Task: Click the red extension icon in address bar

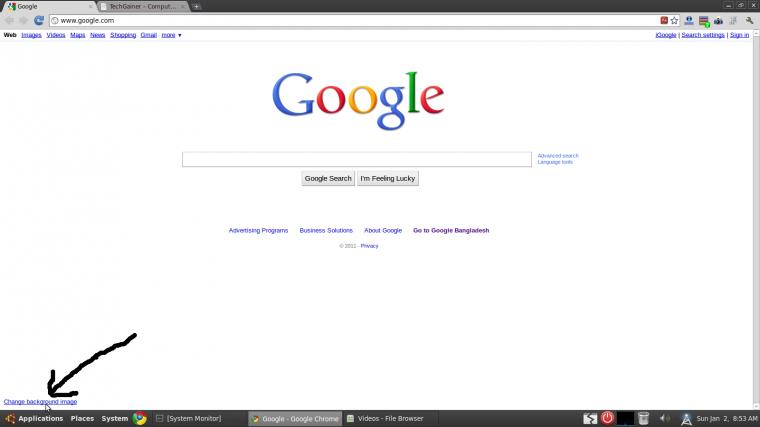Action: pyautogui.click(x=664, y=20)
